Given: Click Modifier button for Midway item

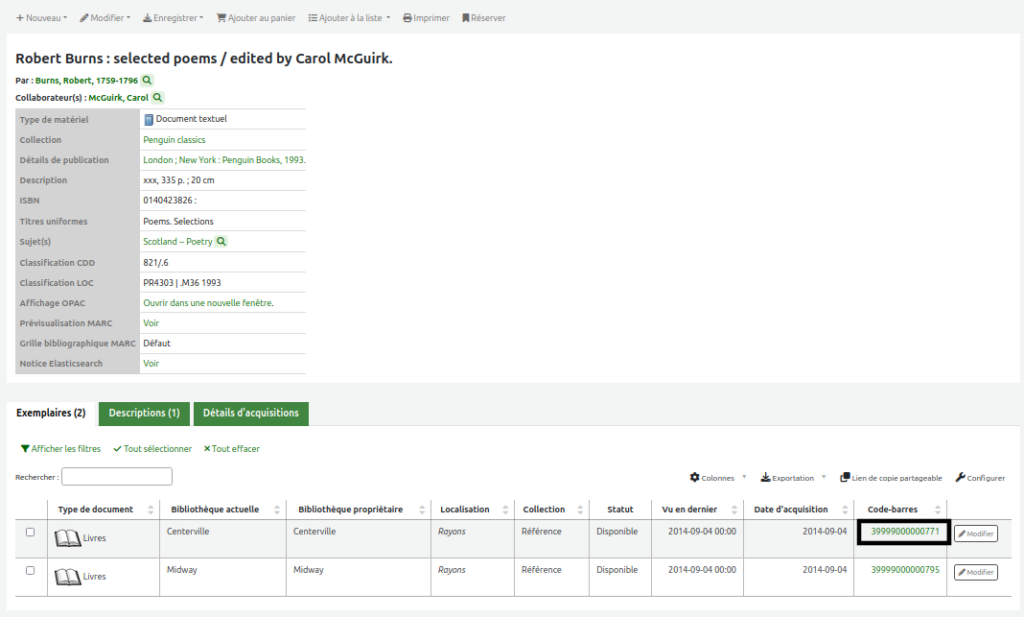Looking at the screenshot, I should click(x=975, y=572).
